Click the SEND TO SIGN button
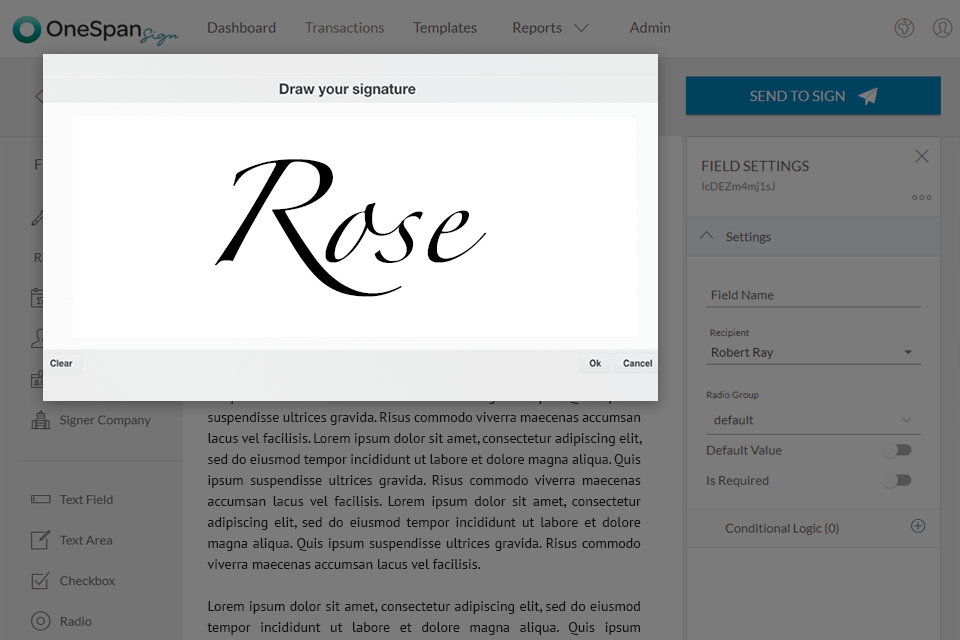The height and width of the screenshot is (640, 960). pos(813,96)
